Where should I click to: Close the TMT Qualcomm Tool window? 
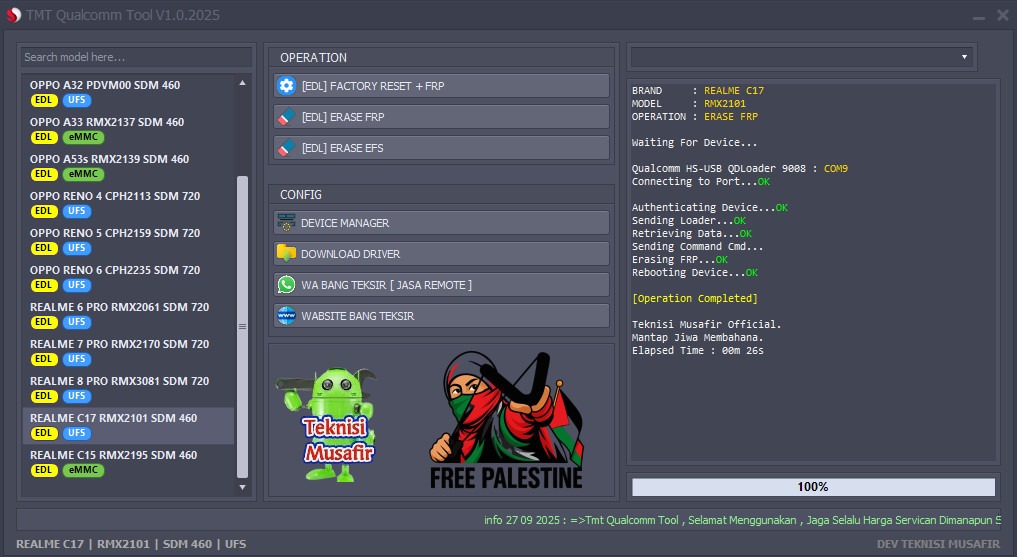(1003, 15)
